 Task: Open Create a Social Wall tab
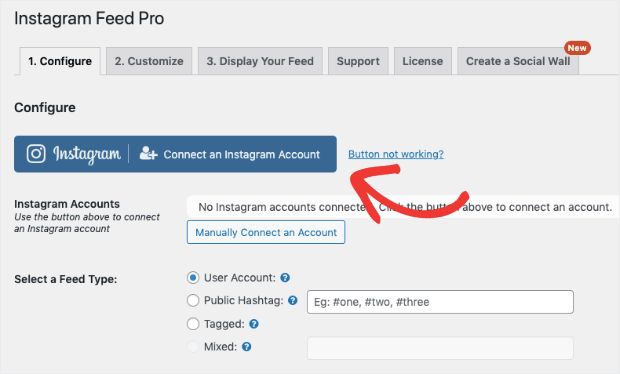pyautogui.click(x=518, y=61)
